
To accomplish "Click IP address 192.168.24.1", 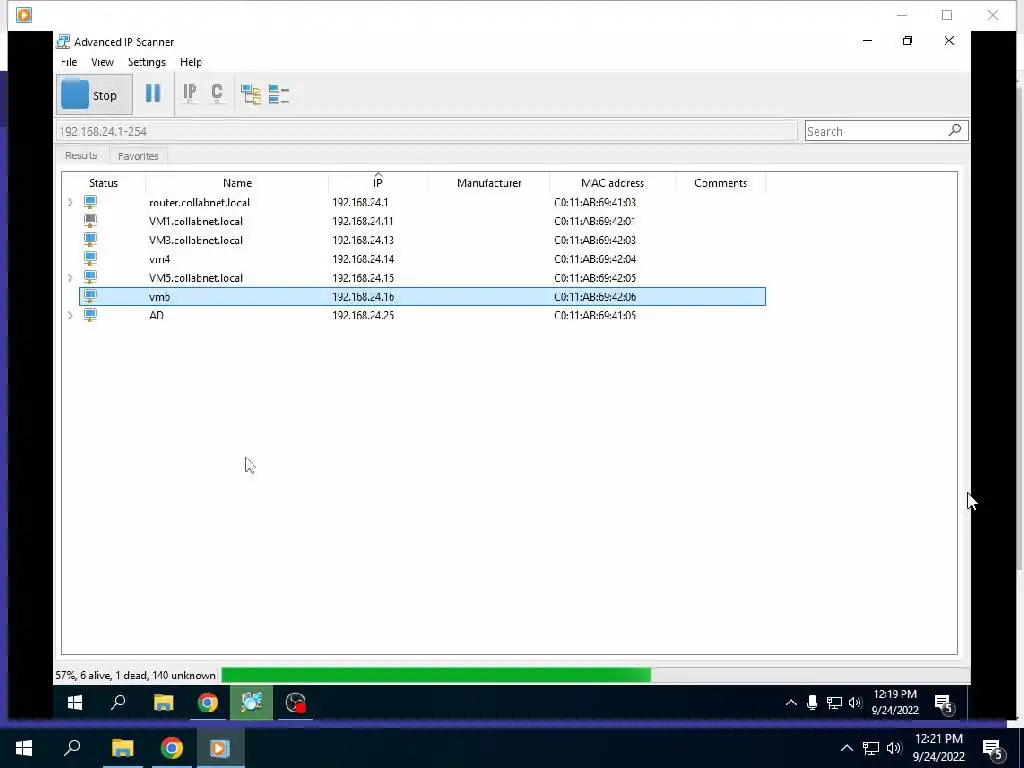I will [360, 202].
